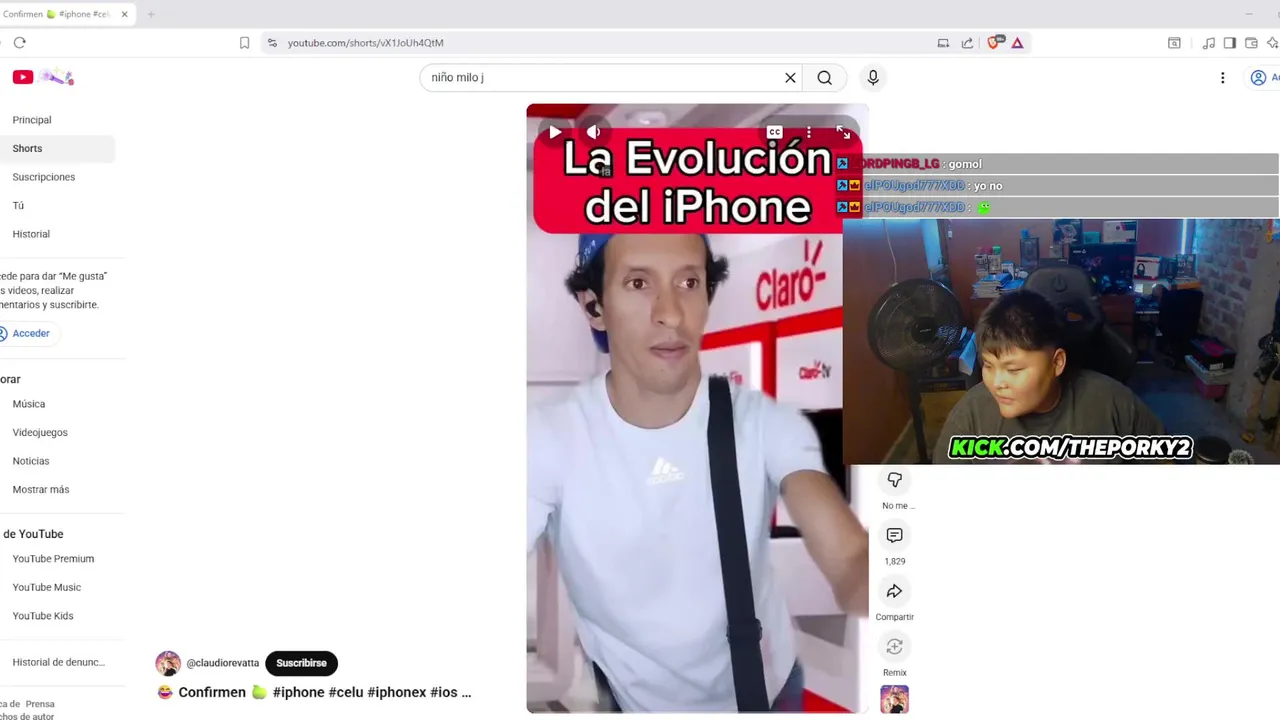Open a new tab with the plus button

(151, 14)
